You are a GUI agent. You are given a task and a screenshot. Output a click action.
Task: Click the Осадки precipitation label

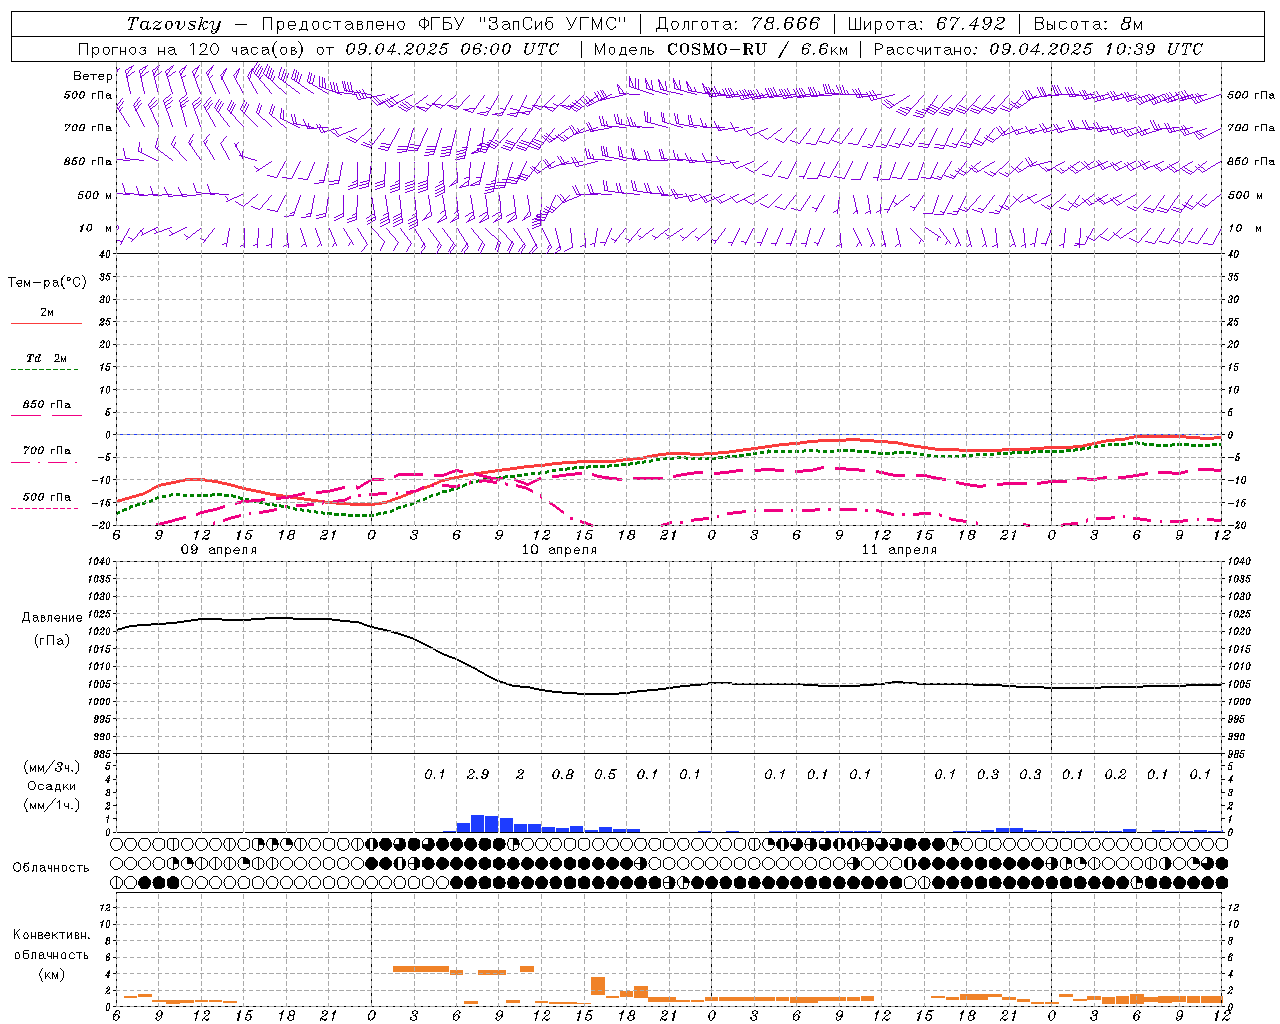point(52,786)
